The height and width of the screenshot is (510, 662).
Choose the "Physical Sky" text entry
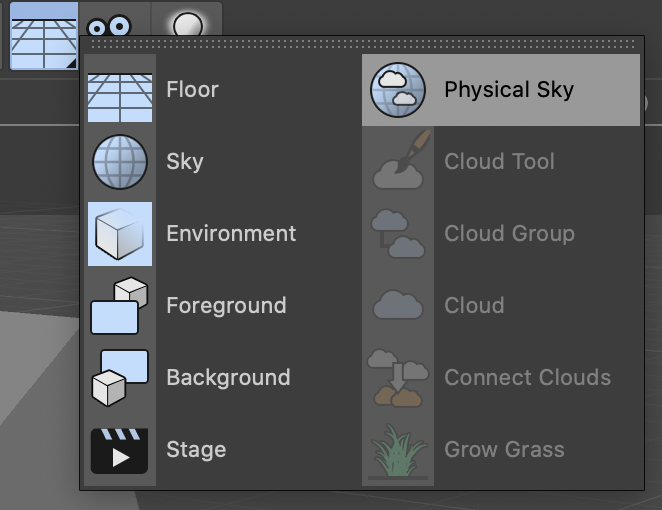pyautogui.click(x=509, y=90)
